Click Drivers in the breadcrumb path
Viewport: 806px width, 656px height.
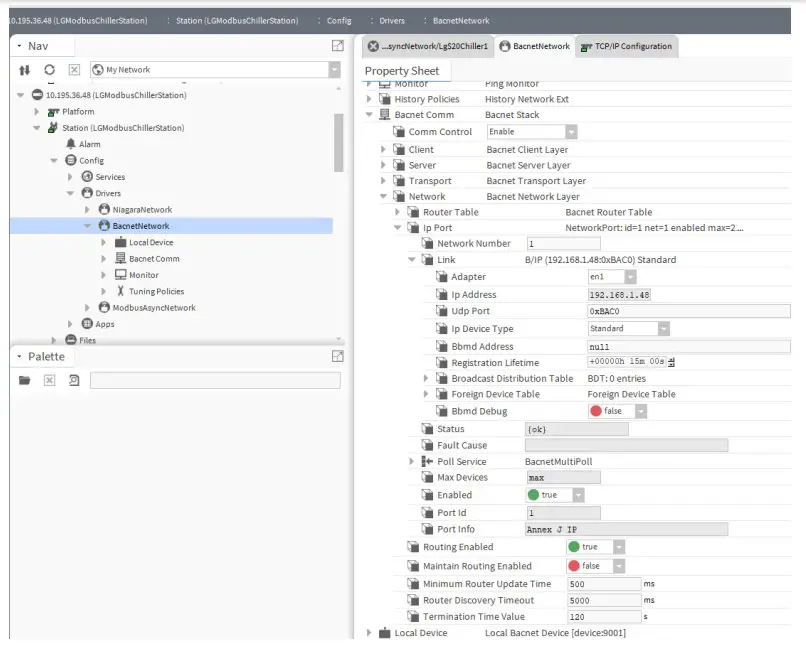coord(392,21)
